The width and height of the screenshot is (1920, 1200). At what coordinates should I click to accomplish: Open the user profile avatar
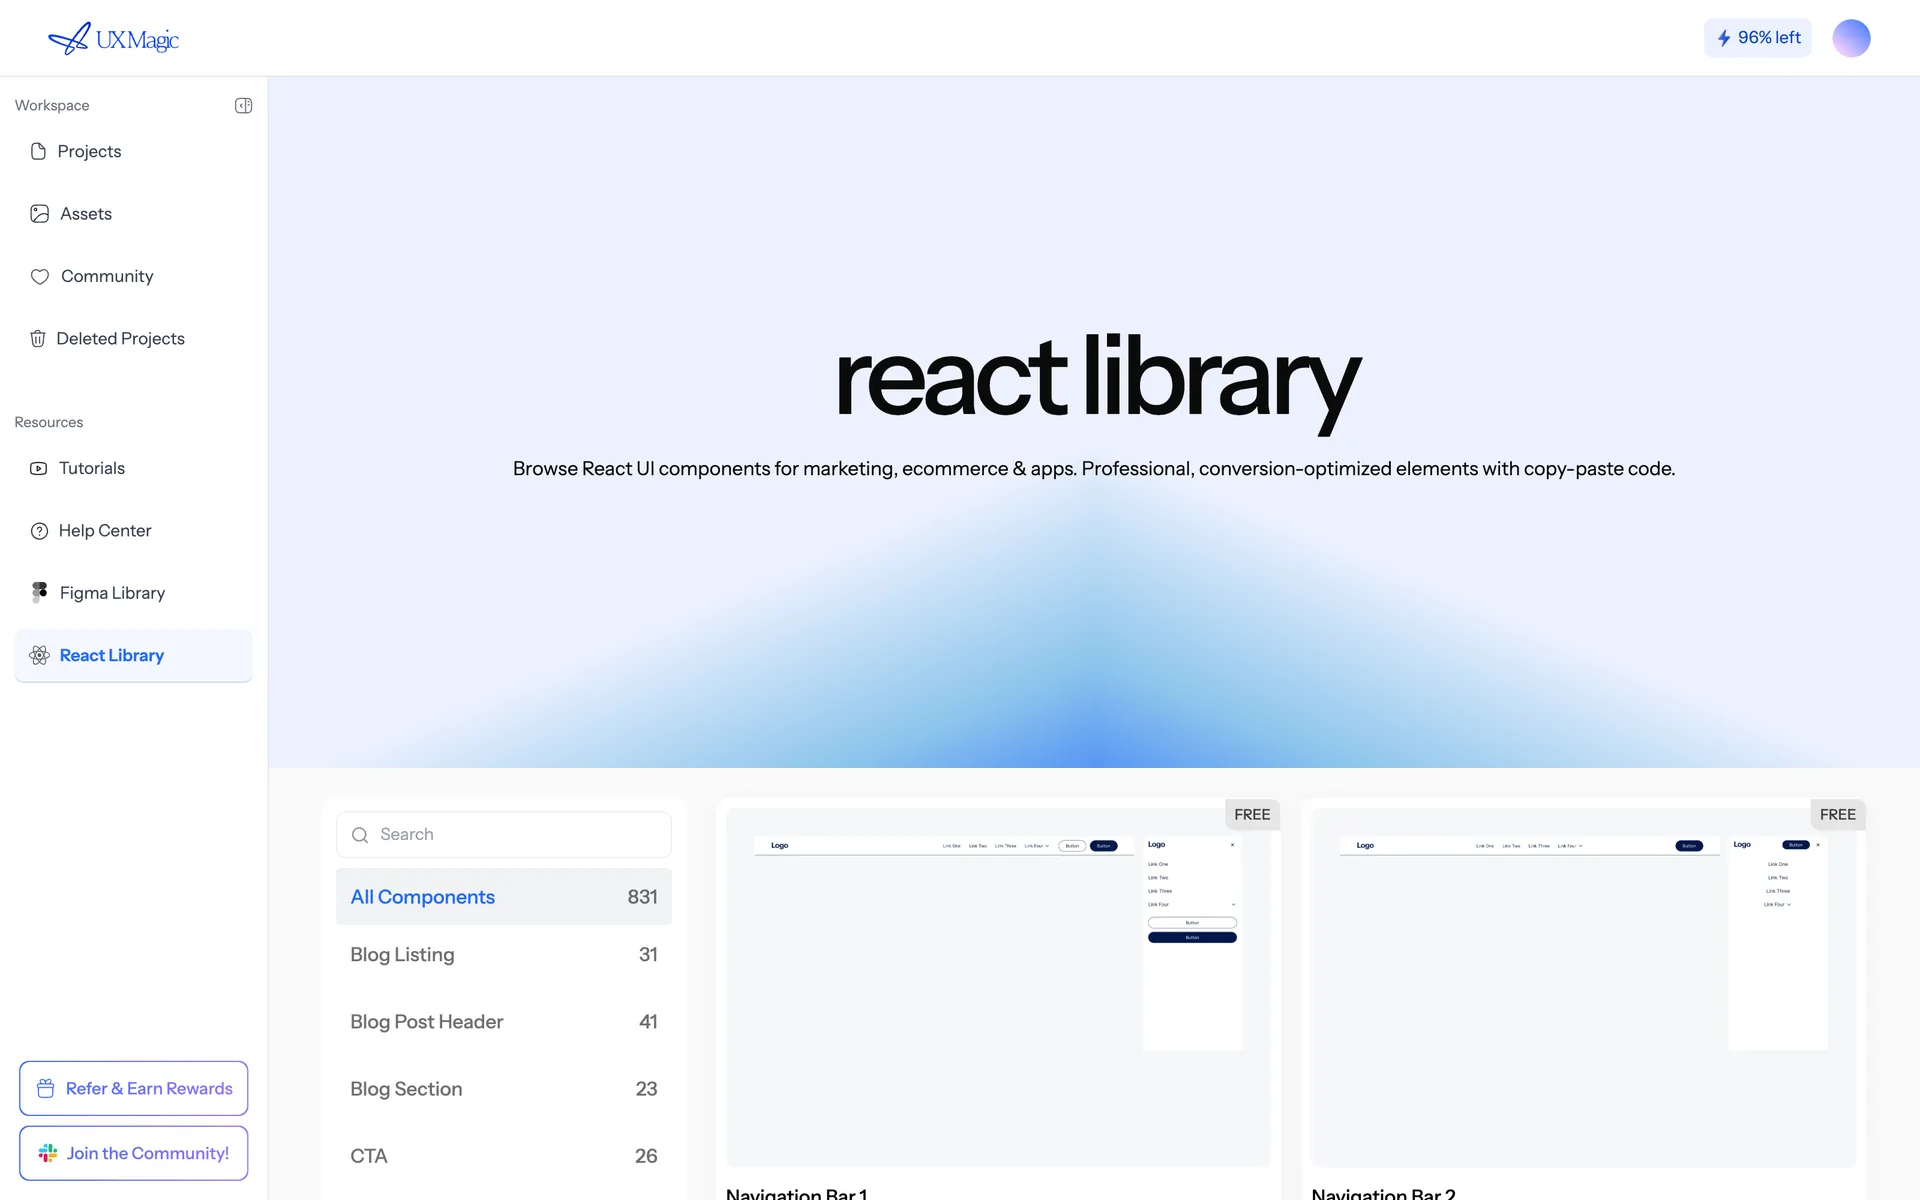pyautogui.click(x=1851, y=38)
